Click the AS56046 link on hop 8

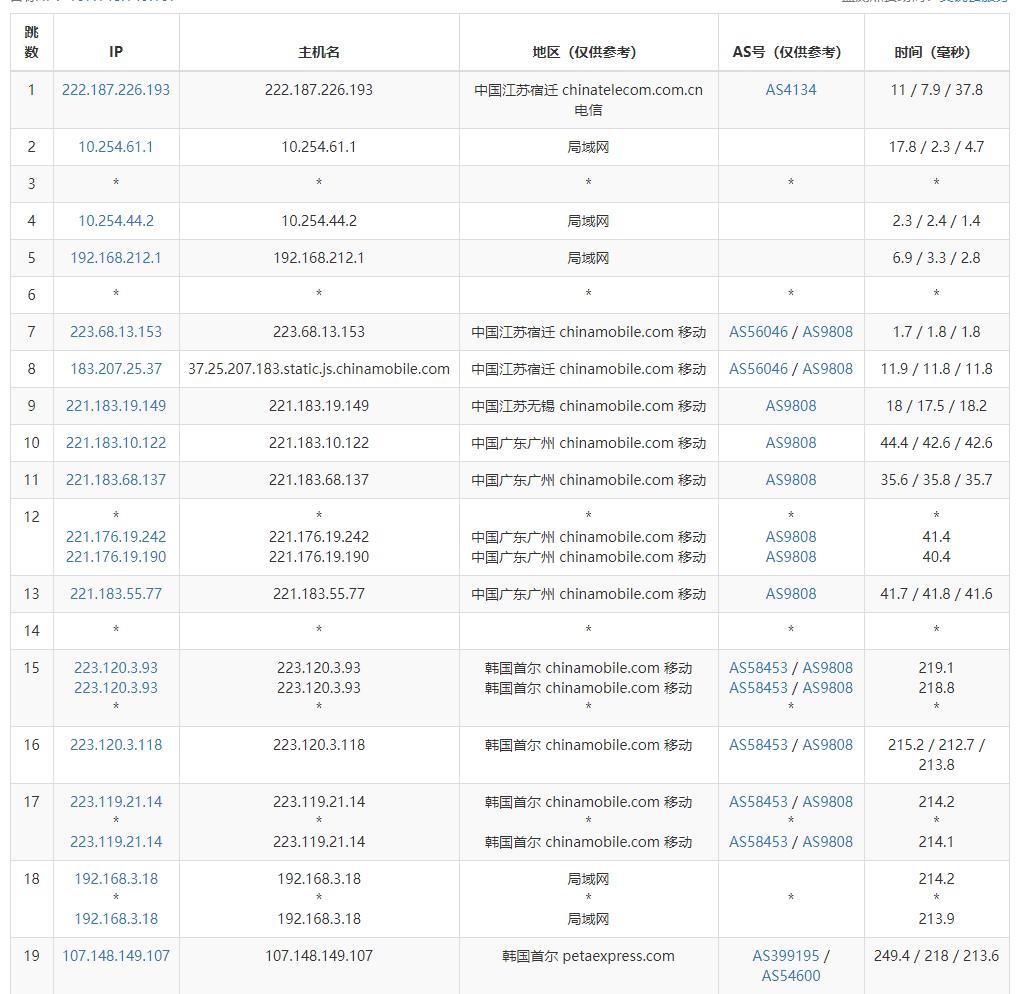[x=755, y=368]
